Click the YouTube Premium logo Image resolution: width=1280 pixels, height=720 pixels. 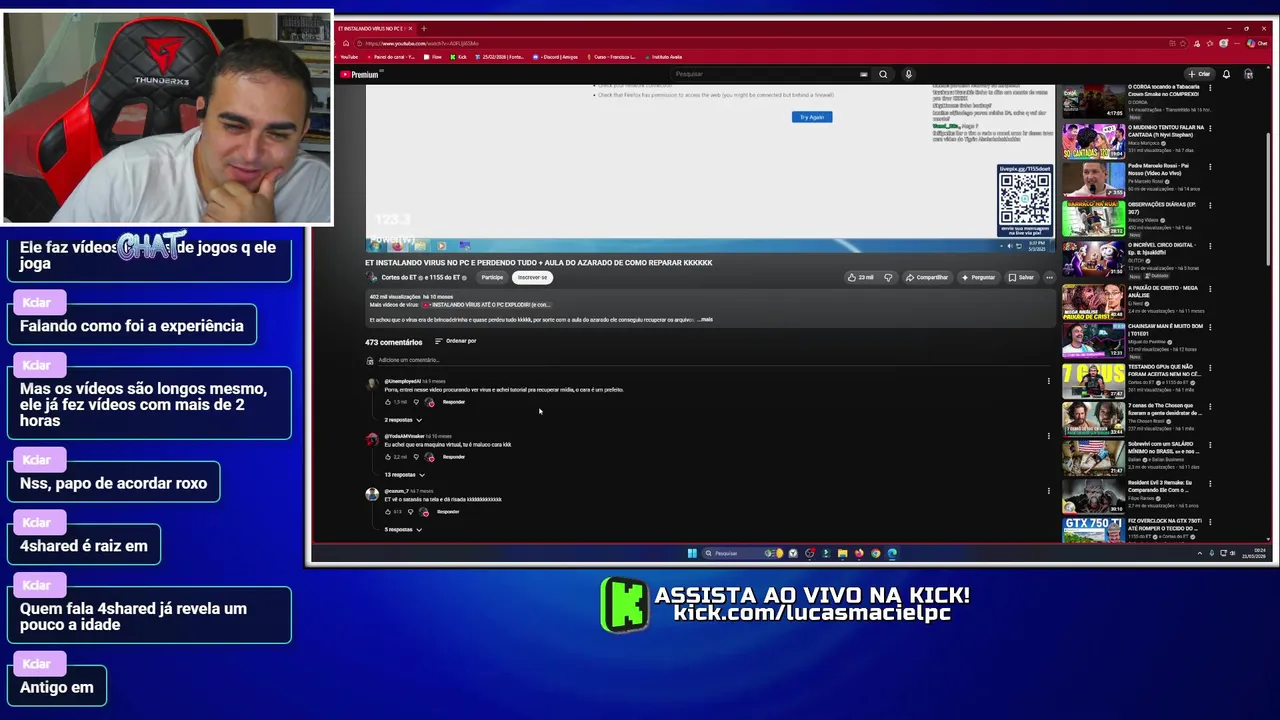click(x=360, y=74)
